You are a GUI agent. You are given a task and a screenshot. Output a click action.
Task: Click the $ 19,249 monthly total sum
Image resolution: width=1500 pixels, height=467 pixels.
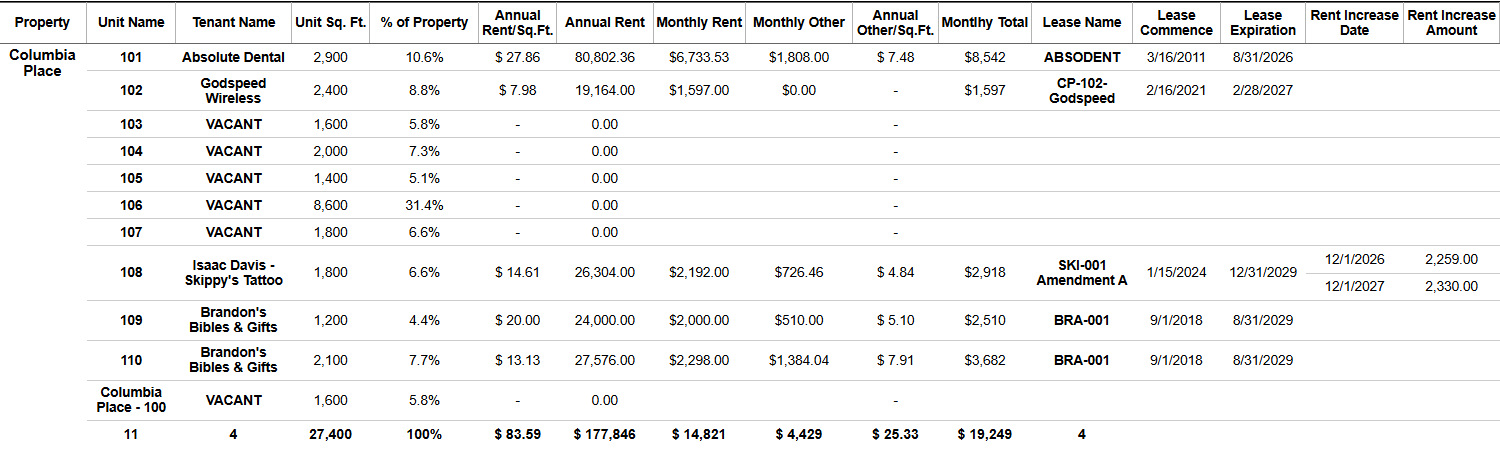985,434
